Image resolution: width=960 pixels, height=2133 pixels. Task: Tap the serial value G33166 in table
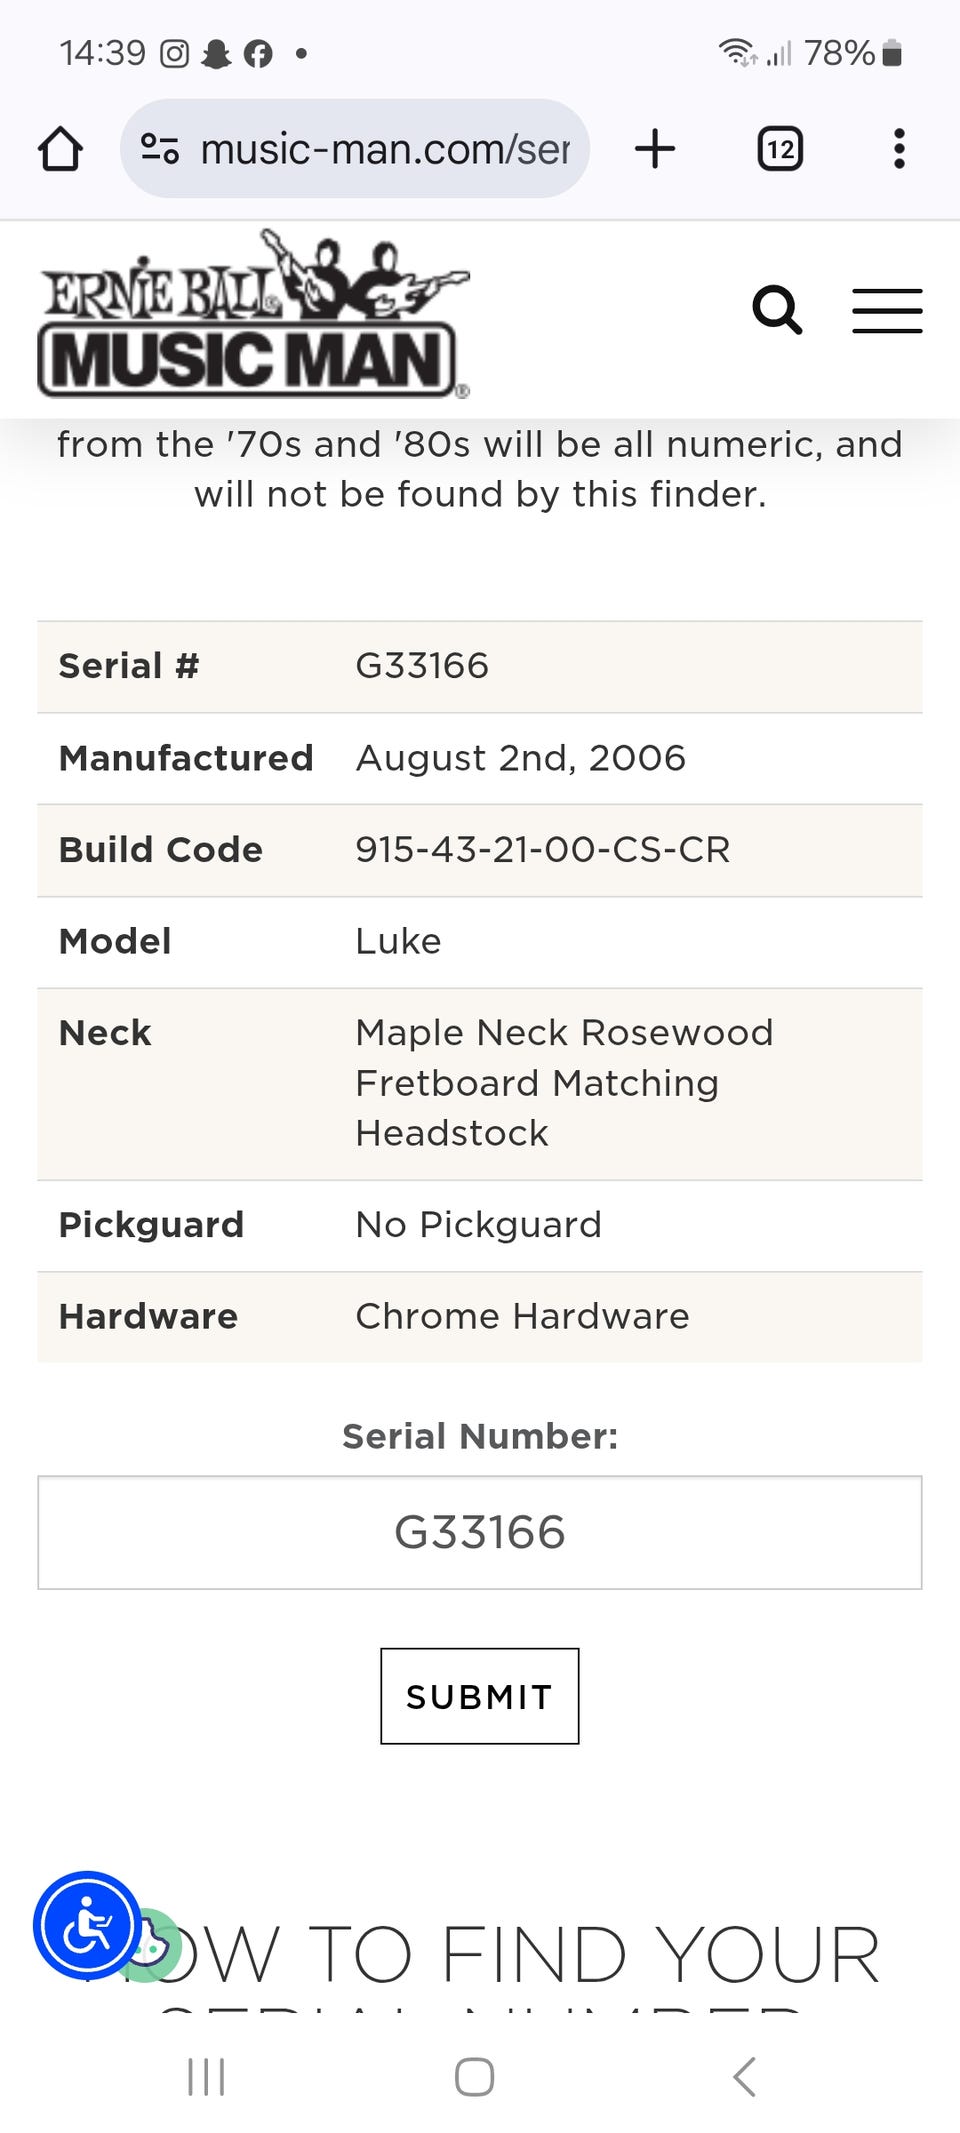coord(422,666)
